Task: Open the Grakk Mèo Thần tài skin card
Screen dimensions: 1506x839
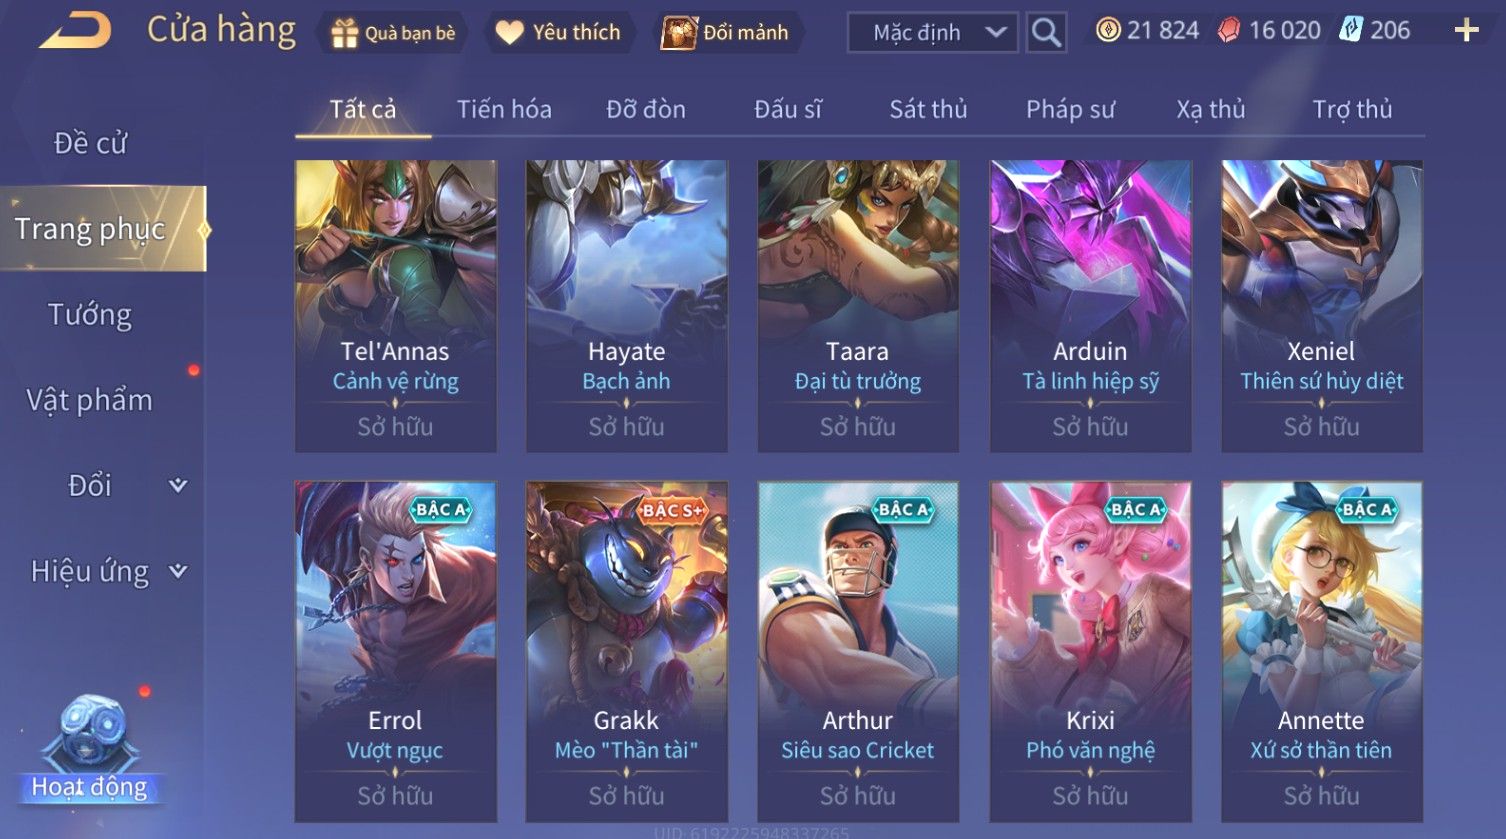Action: coord(626,651)
